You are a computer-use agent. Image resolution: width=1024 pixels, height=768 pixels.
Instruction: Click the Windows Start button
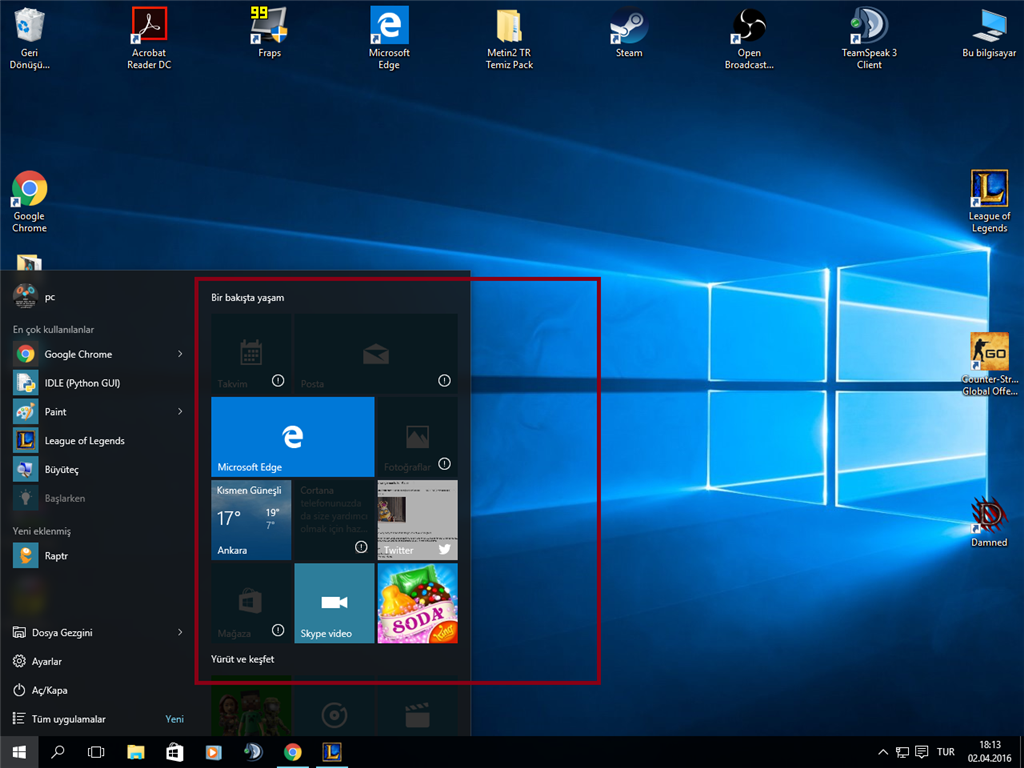click(19, 752)
